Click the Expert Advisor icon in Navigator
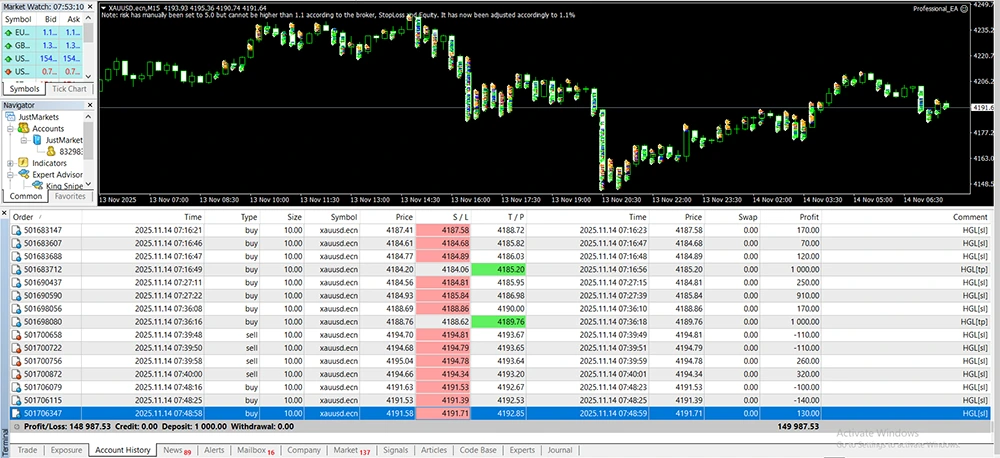Image resolution: width=1000 pixels, height=458 pixels. (x=22, y=174)
